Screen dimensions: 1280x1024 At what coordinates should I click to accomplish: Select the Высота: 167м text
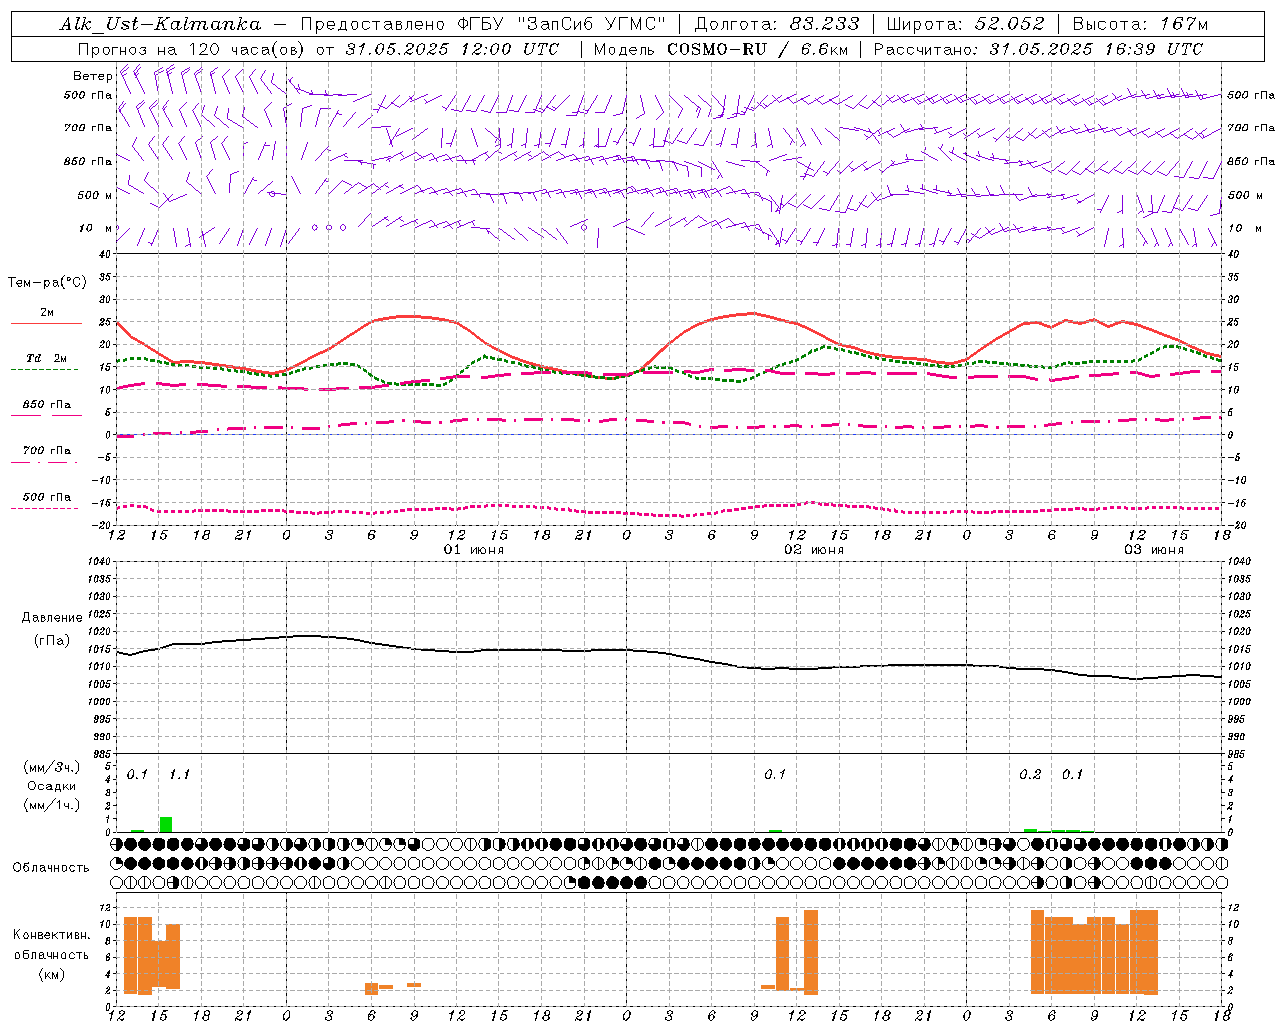(1140, 24)
